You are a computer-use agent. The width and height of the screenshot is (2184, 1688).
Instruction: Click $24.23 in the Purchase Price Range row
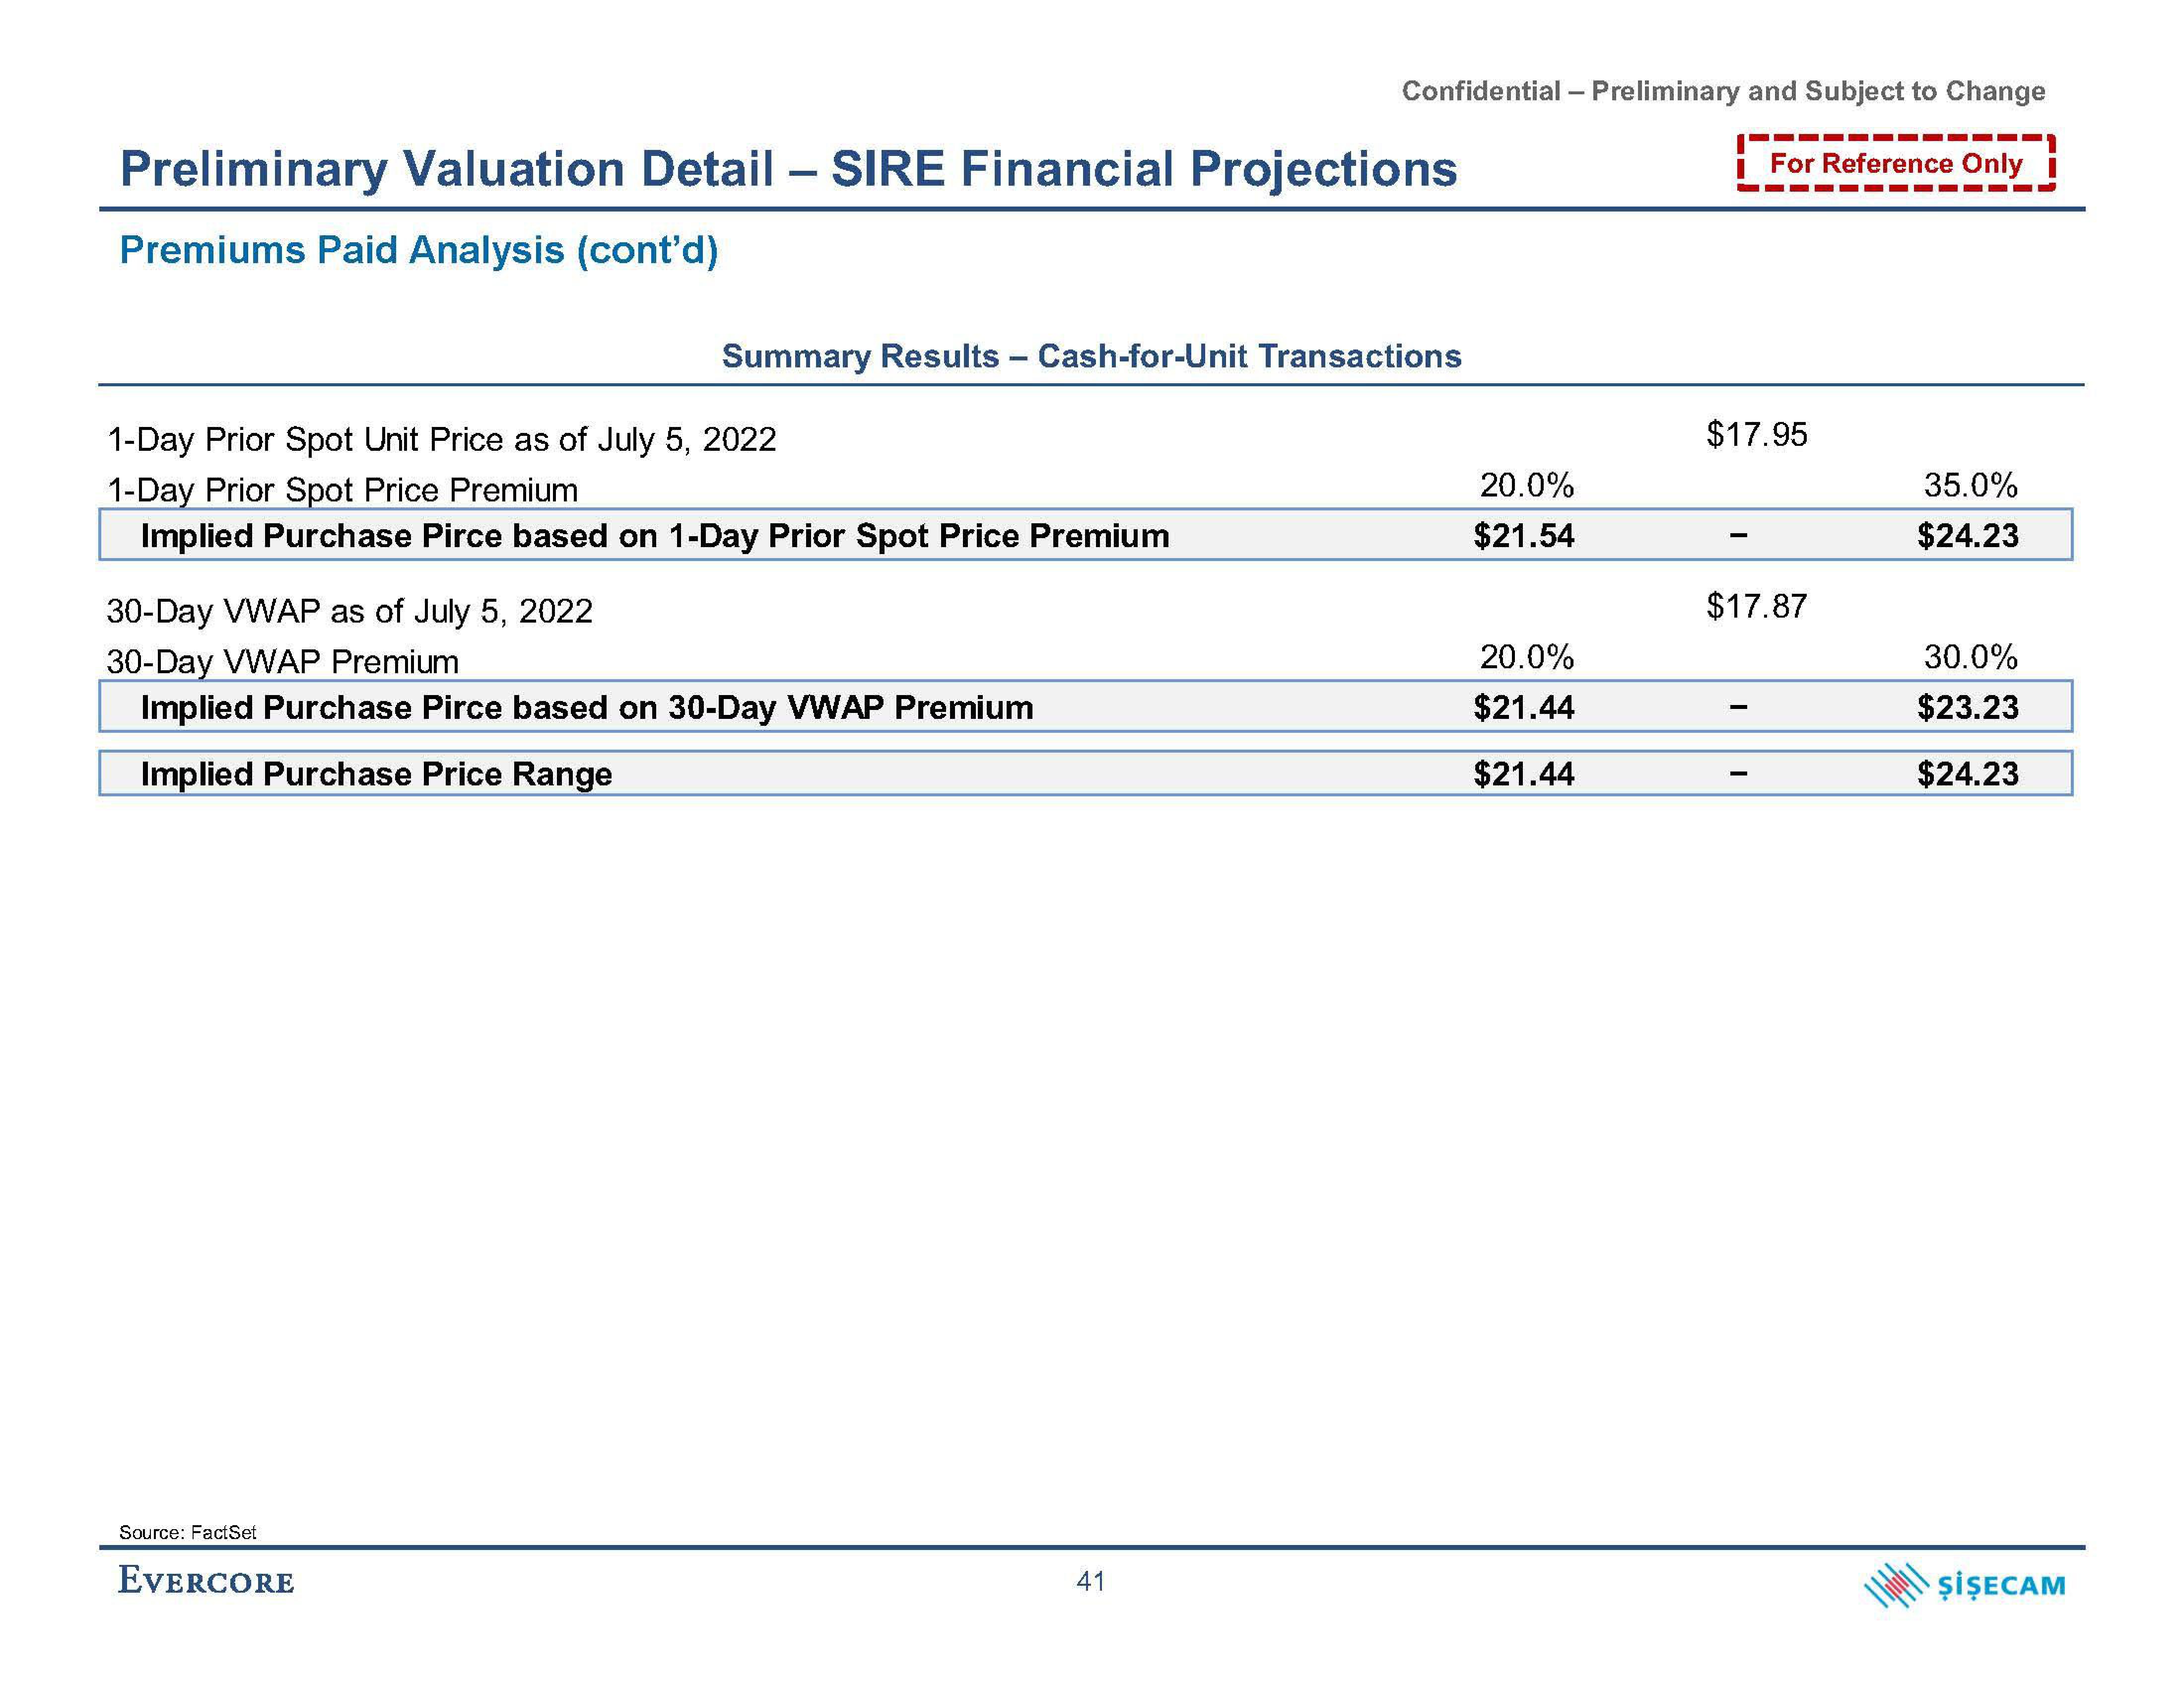1968,774
